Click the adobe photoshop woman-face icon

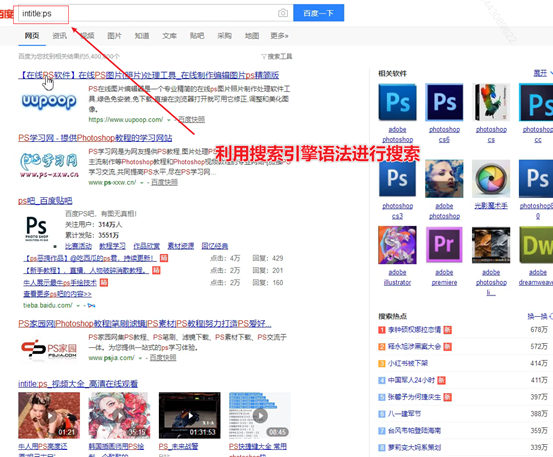444,178
